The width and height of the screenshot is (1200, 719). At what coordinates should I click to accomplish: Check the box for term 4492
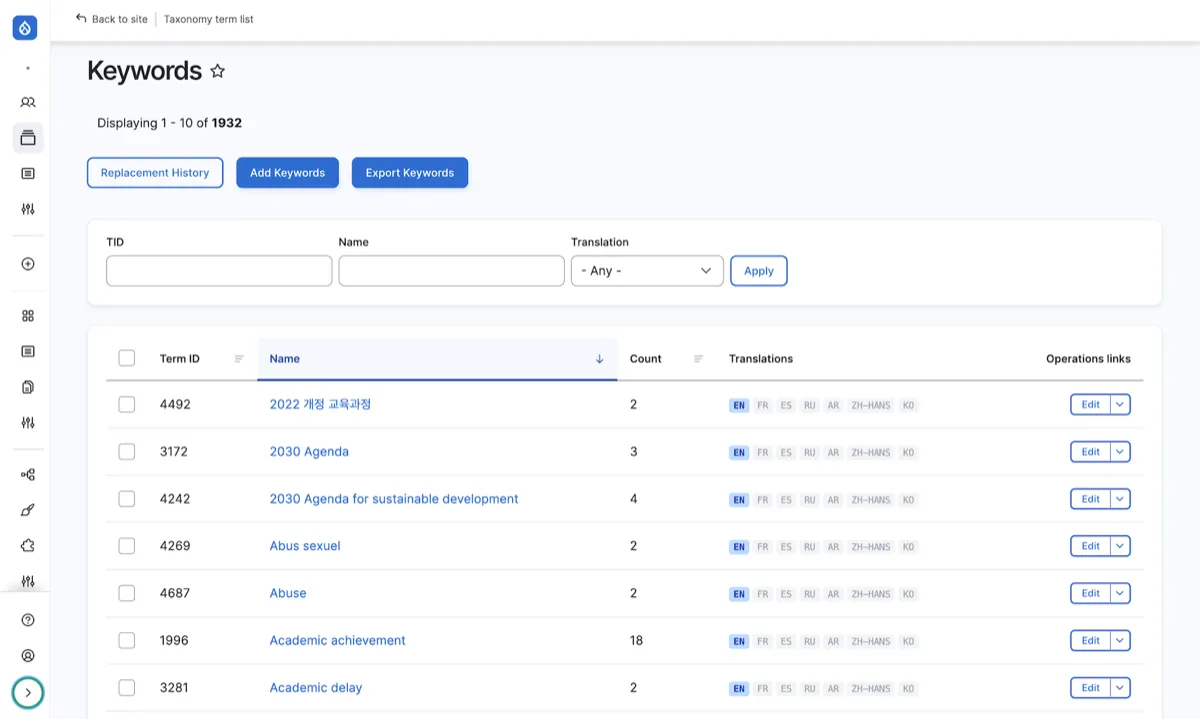(x=127, y=405)
